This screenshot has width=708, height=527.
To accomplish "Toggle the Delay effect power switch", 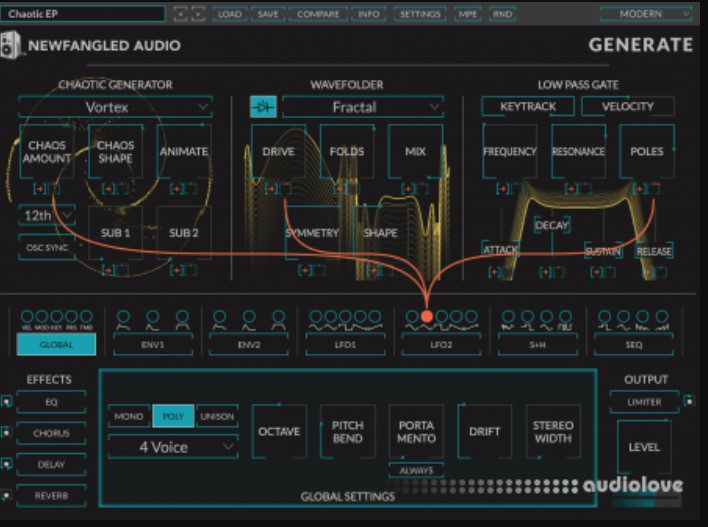I will coord(6,464).
